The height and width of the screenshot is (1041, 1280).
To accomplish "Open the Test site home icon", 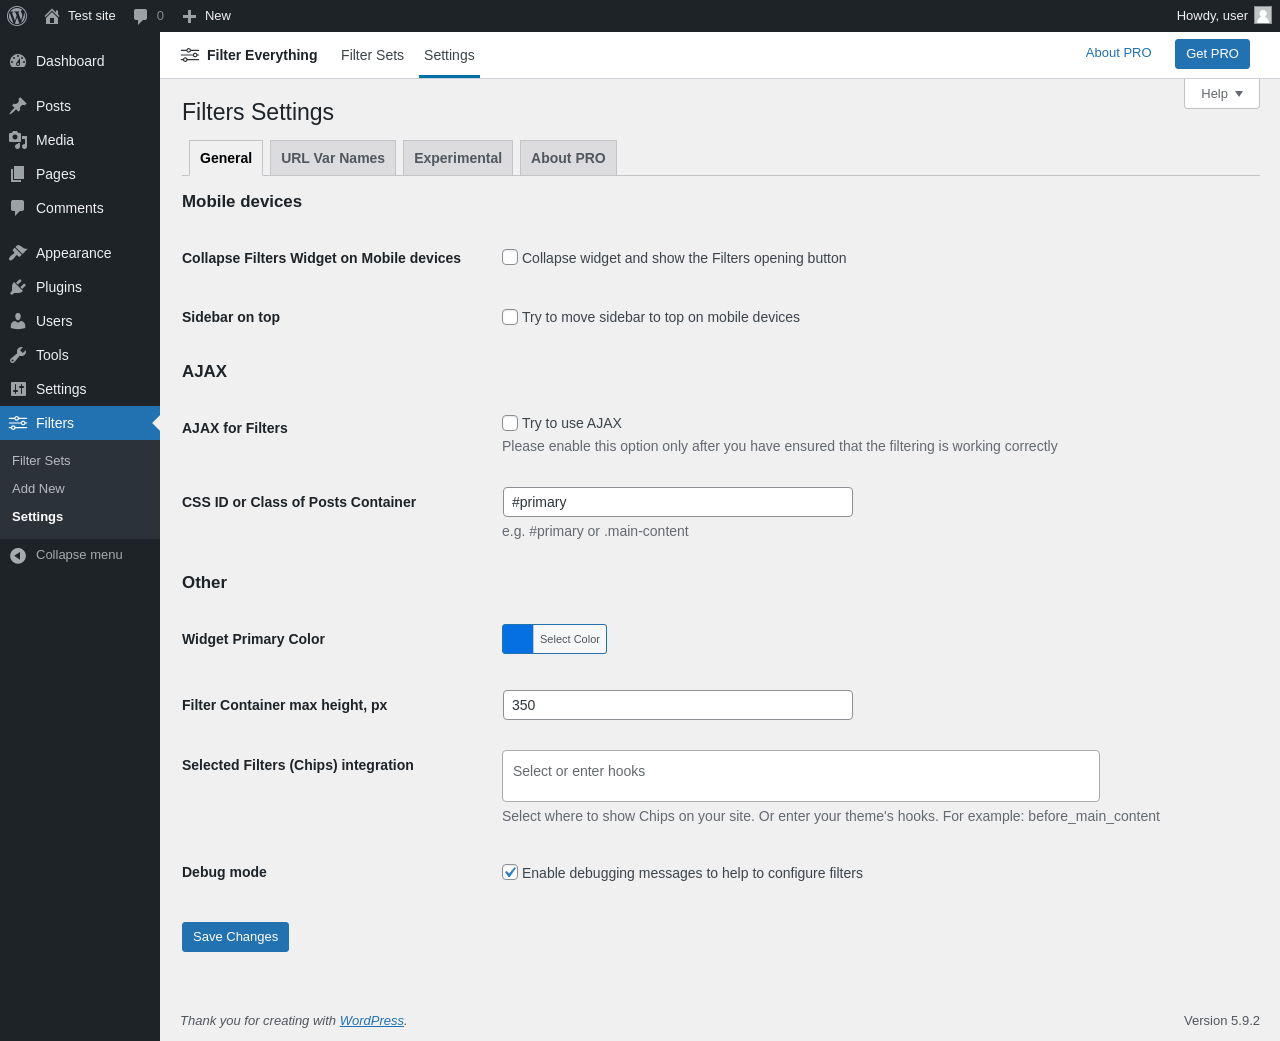I will tap(52, 16).
